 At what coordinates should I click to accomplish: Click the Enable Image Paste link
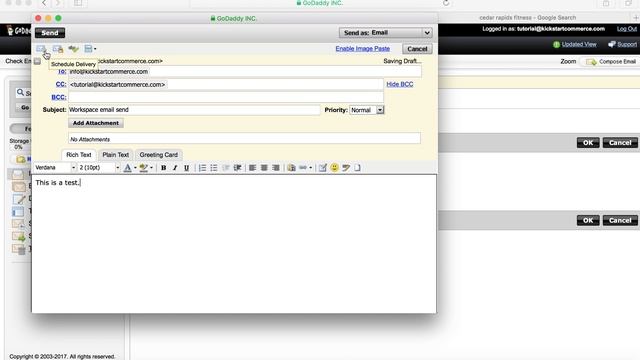[x=362, y=49]
